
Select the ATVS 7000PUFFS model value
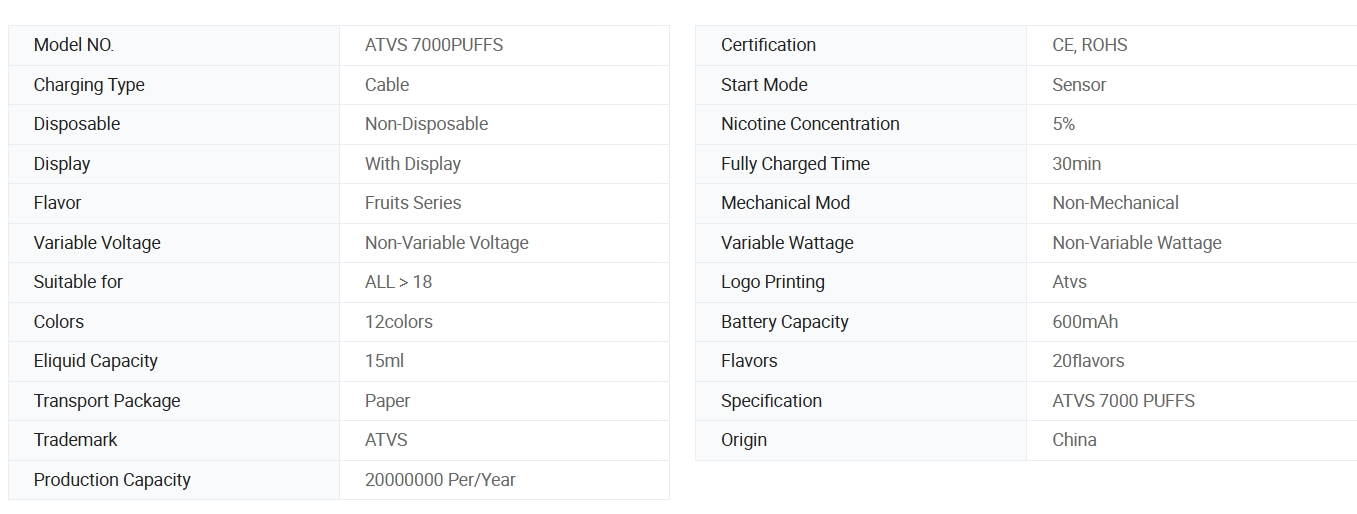click(434, 45)
